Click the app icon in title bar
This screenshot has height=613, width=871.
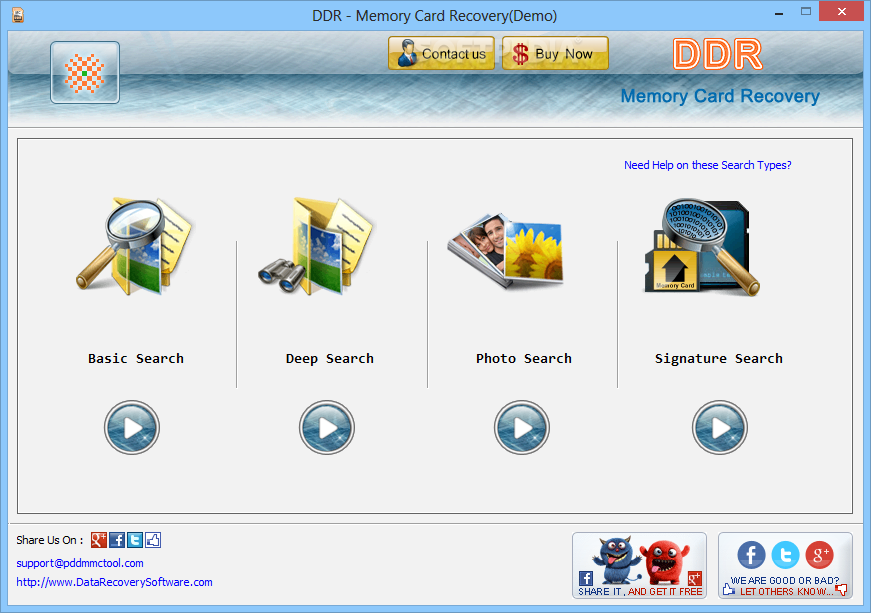[18, 15]
